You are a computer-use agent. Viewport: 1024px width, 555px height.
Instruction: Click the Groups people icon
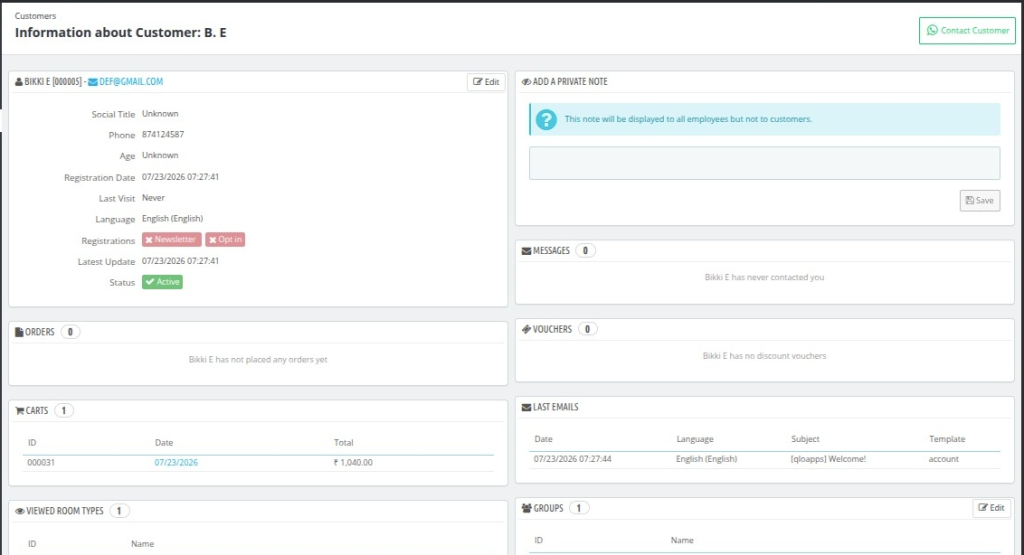pos(526,508)
